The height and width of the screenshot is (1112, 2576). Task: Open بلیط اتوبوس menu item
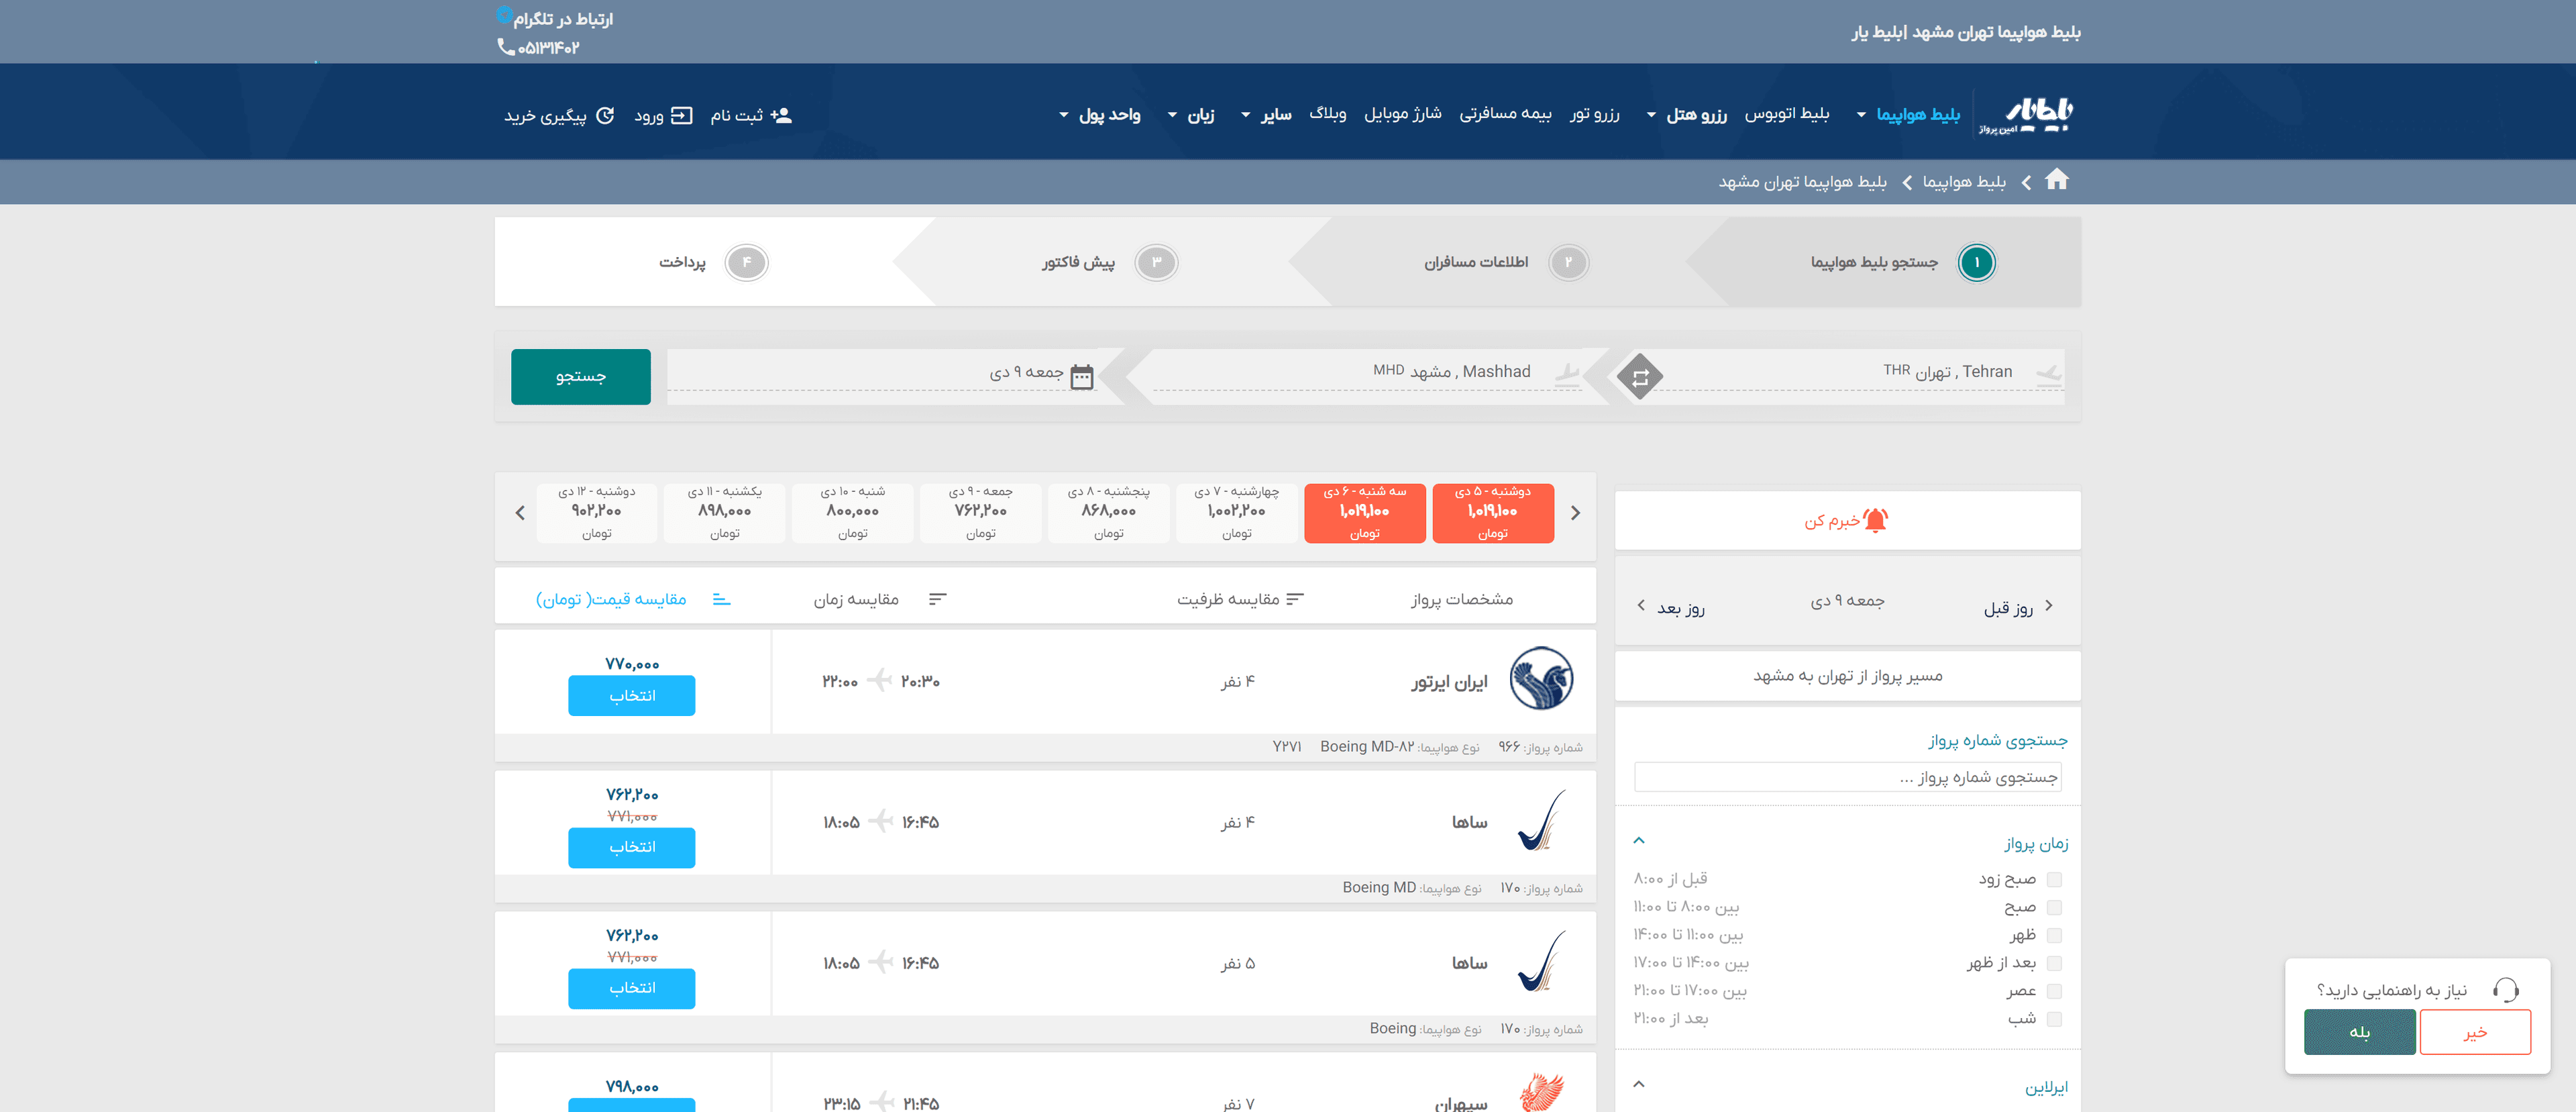pos(1786,113)
